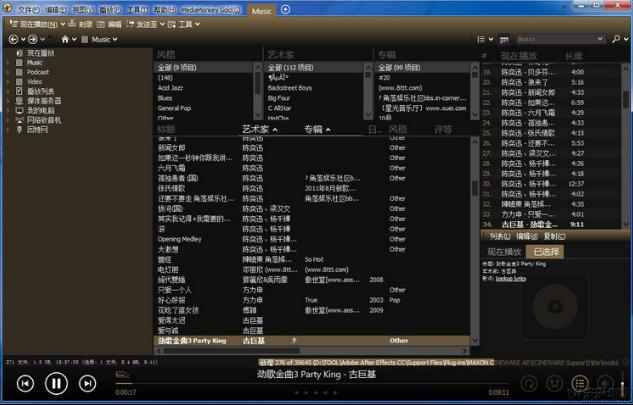The height and width of the screenshot is (405, 633).
Task: Sort by the 艺术家 column header
Action: tap(256, 129)
